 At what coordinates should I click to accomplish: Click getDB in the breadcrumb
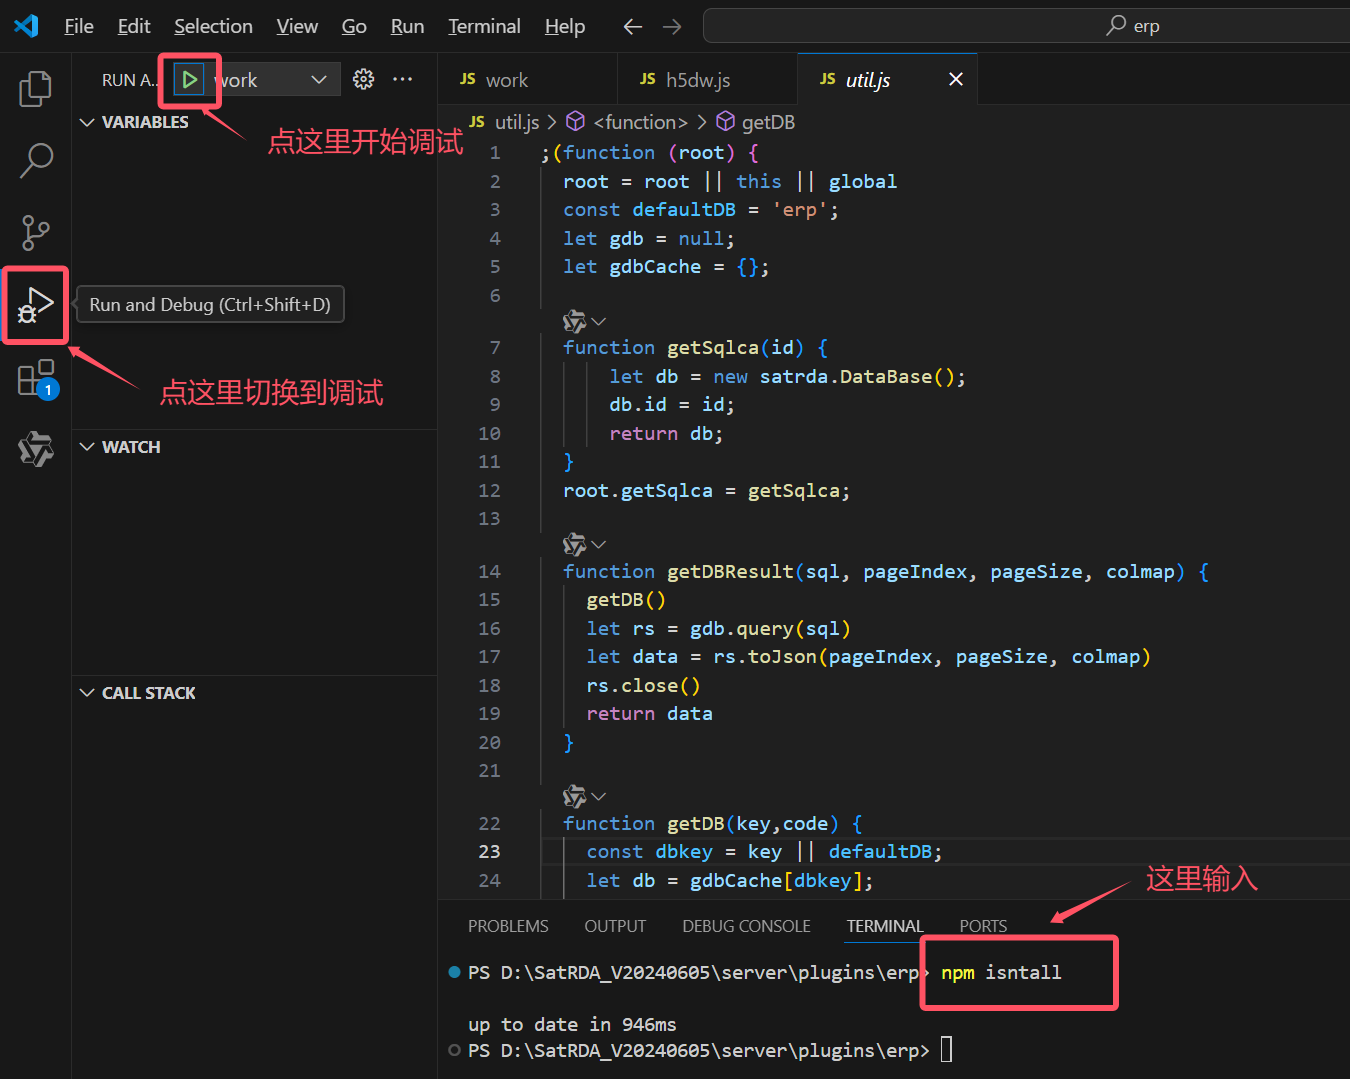coord(768,122)
